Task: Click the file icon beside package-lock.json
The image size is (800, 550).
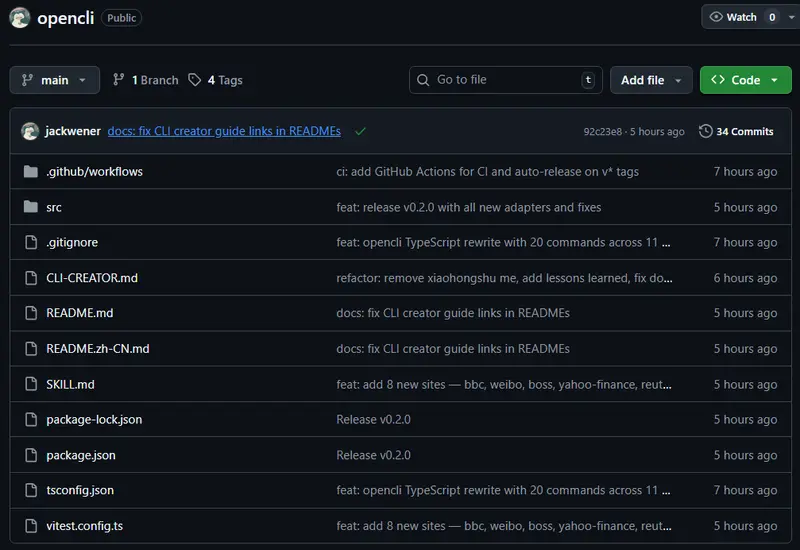Action: tap(31, 419)
